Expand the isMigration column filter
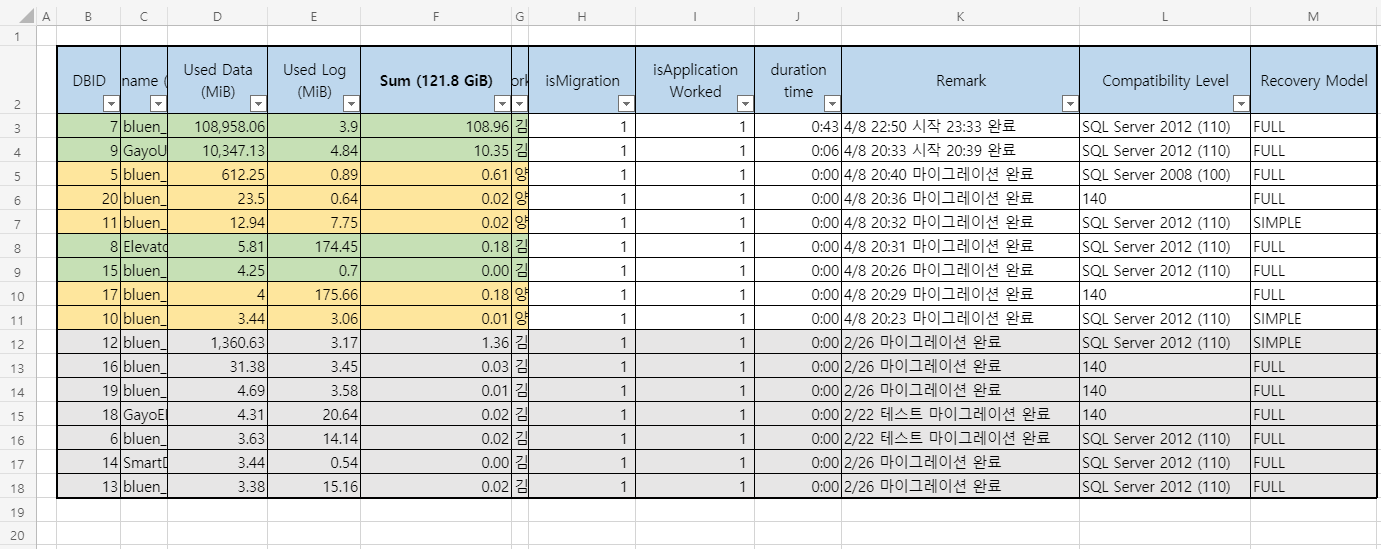This screenshot has height=549, width=1381. coord(626,104)
